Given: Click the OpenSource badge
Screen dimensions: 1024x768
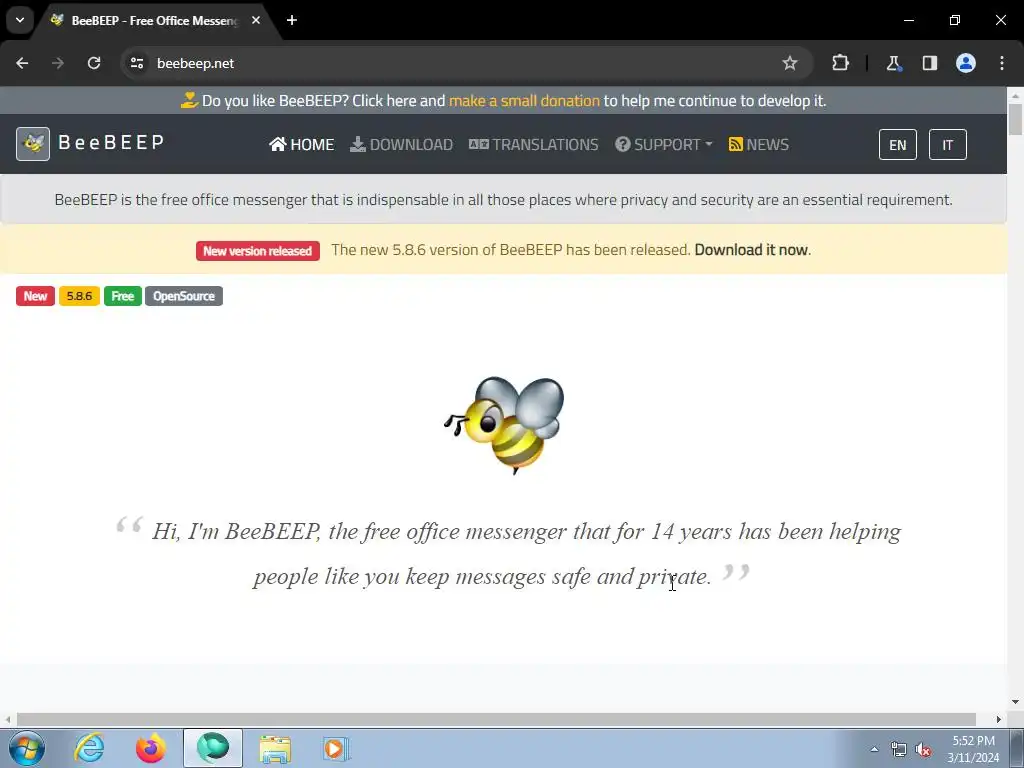Looking at the screenshot, I should [x=184, y=296].
